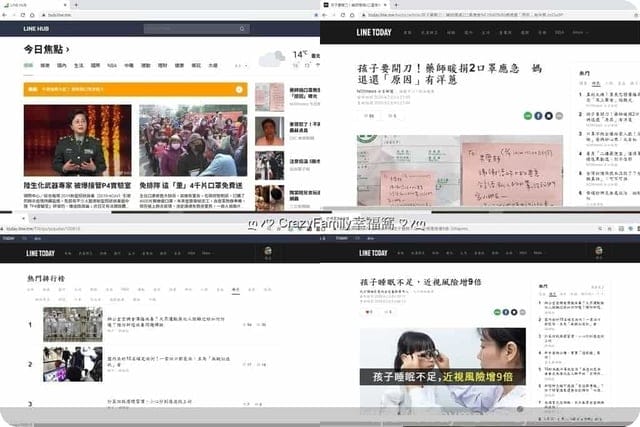Viewport: 640px width, 427px height.
Task: Click the LINE TODAY logo on the 熱門排行榜 page
Action: point(40,254)
